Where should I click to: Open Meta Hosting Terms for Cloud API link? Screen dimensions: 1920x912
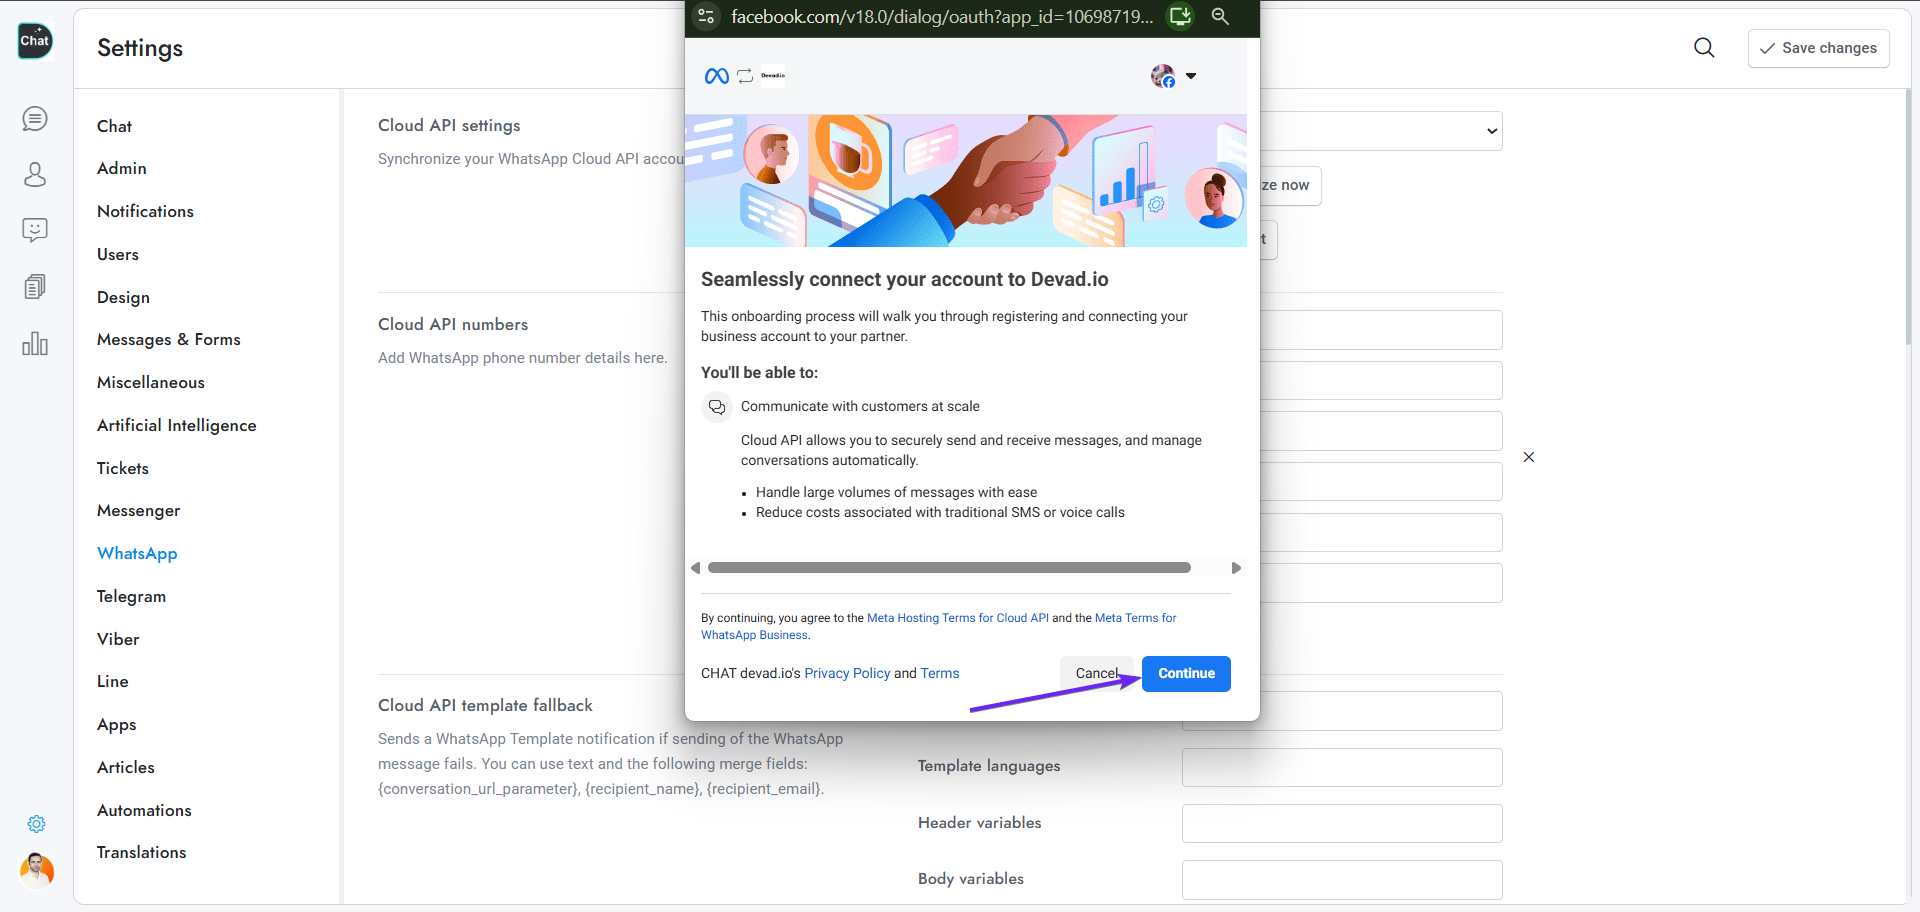(x=957, y=618)
